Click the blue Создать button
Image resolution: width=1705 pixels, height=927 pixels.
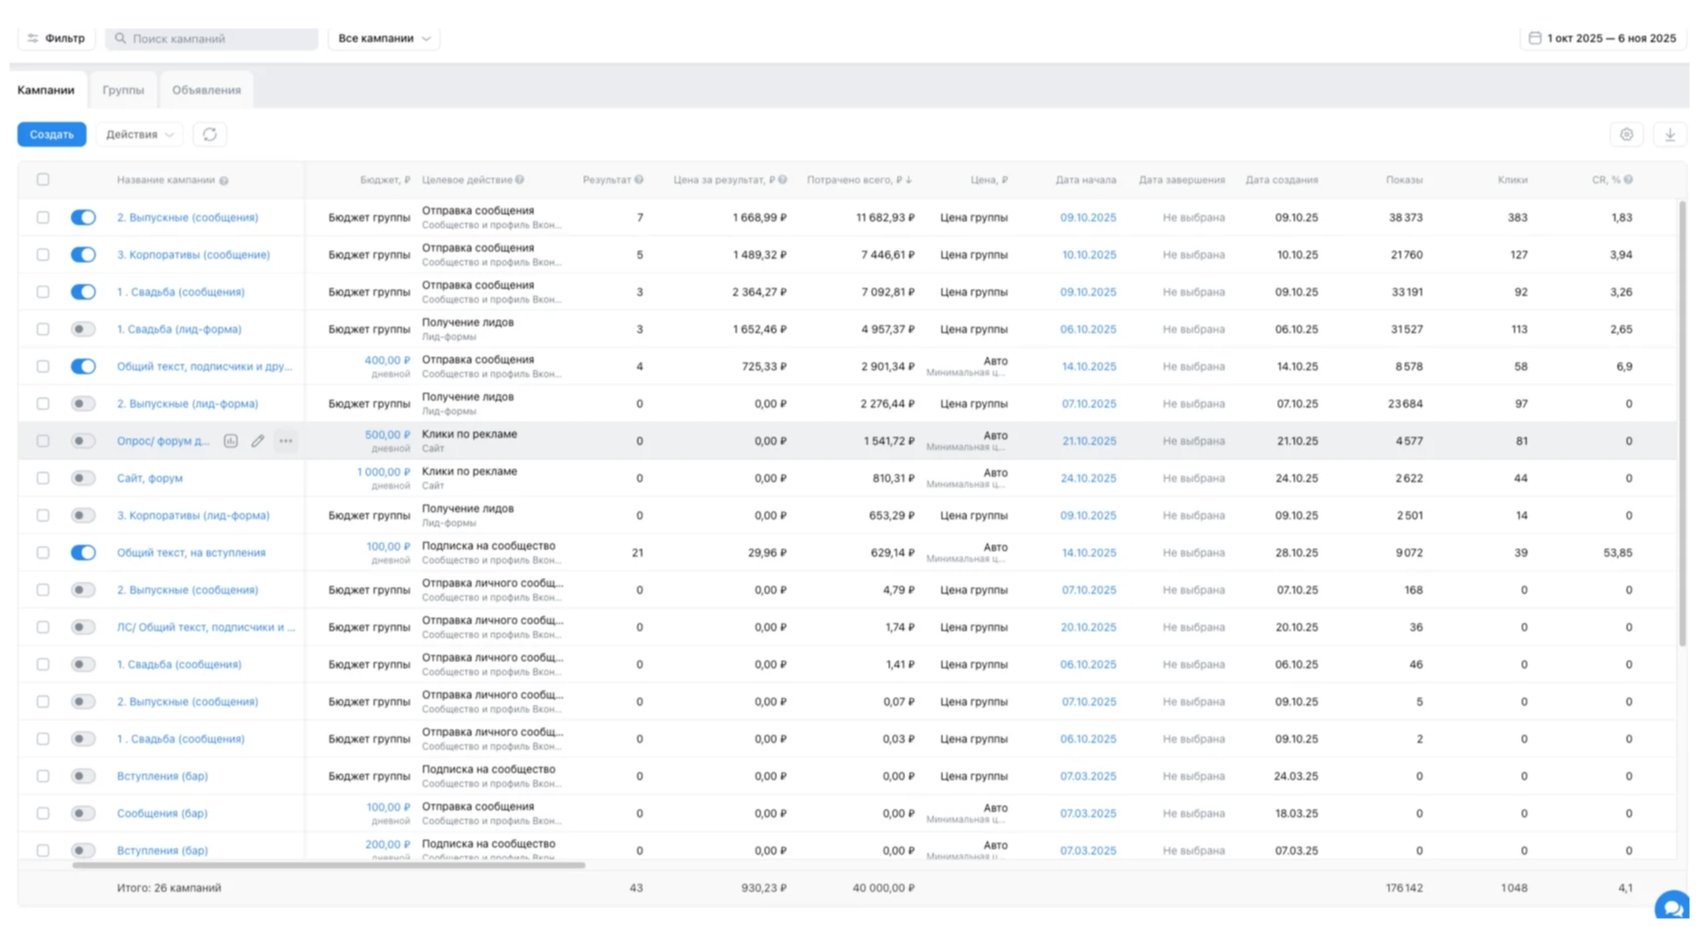coord(52,135)
